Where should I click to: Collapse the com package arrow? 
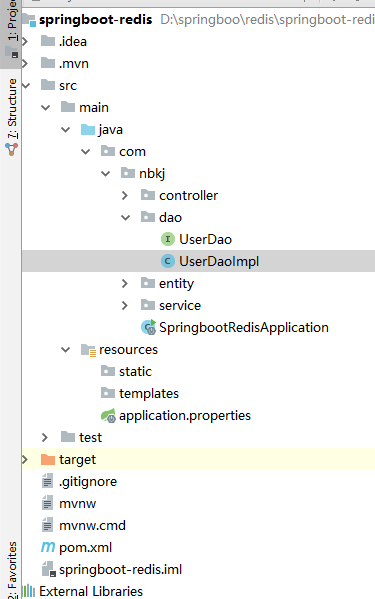click(86, 151)
